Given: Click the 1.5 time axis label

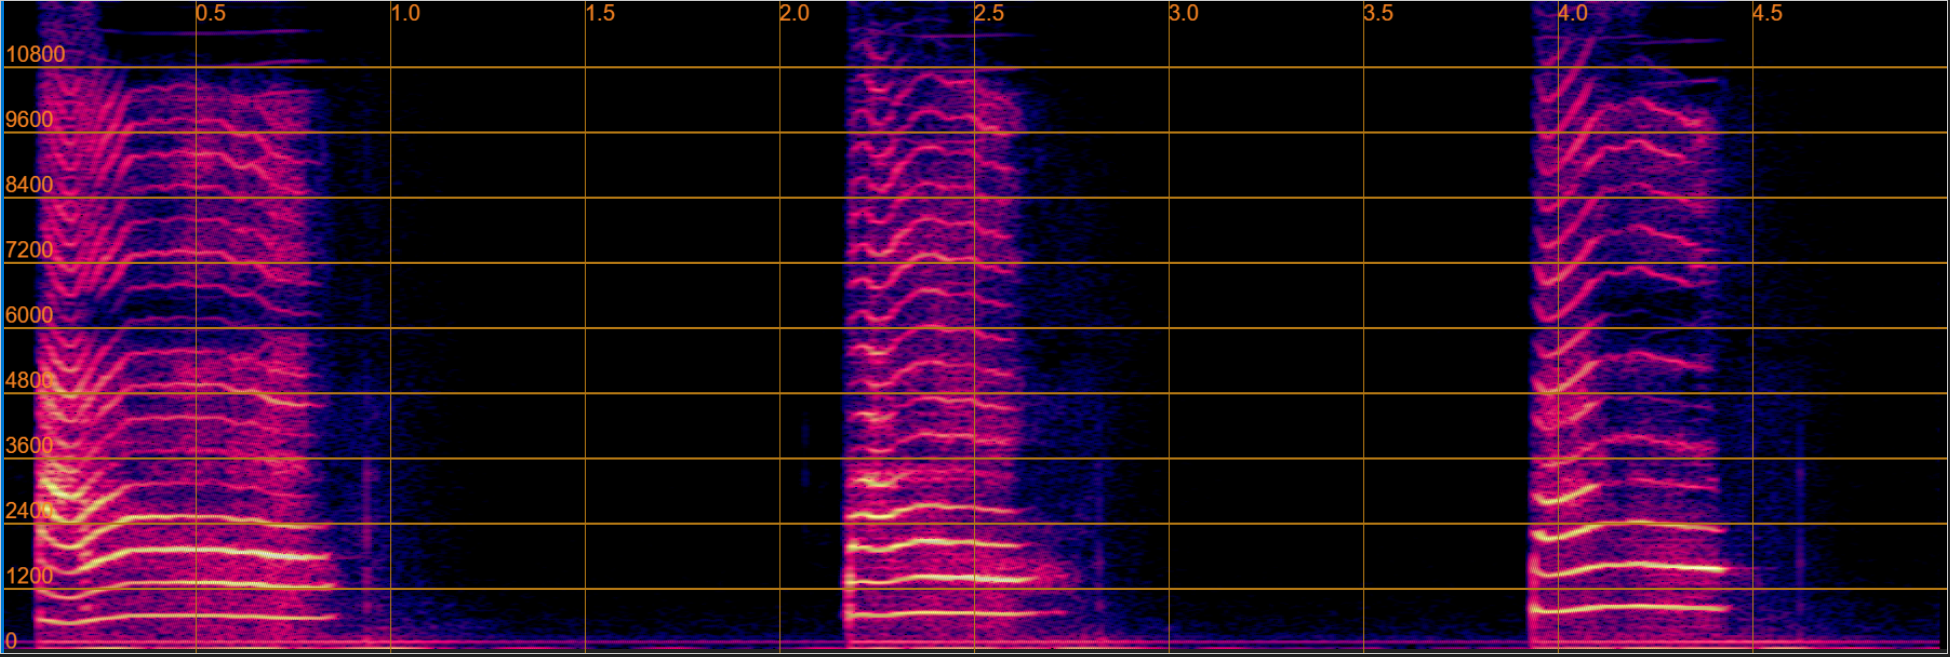Looking at the screenshot, I should (600, 14).
